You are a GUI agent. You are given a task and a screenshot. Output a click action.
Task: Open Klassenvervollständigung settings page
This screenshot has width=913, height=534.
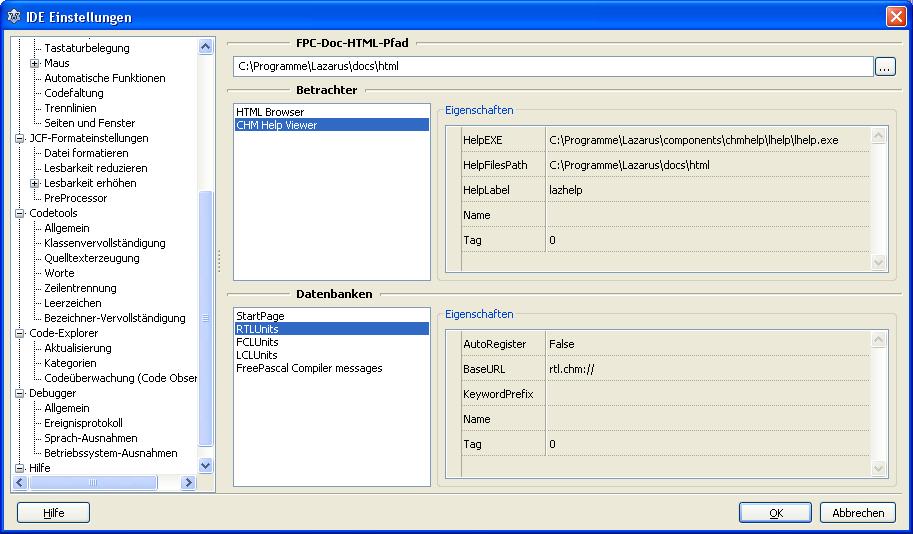(105, 243)
